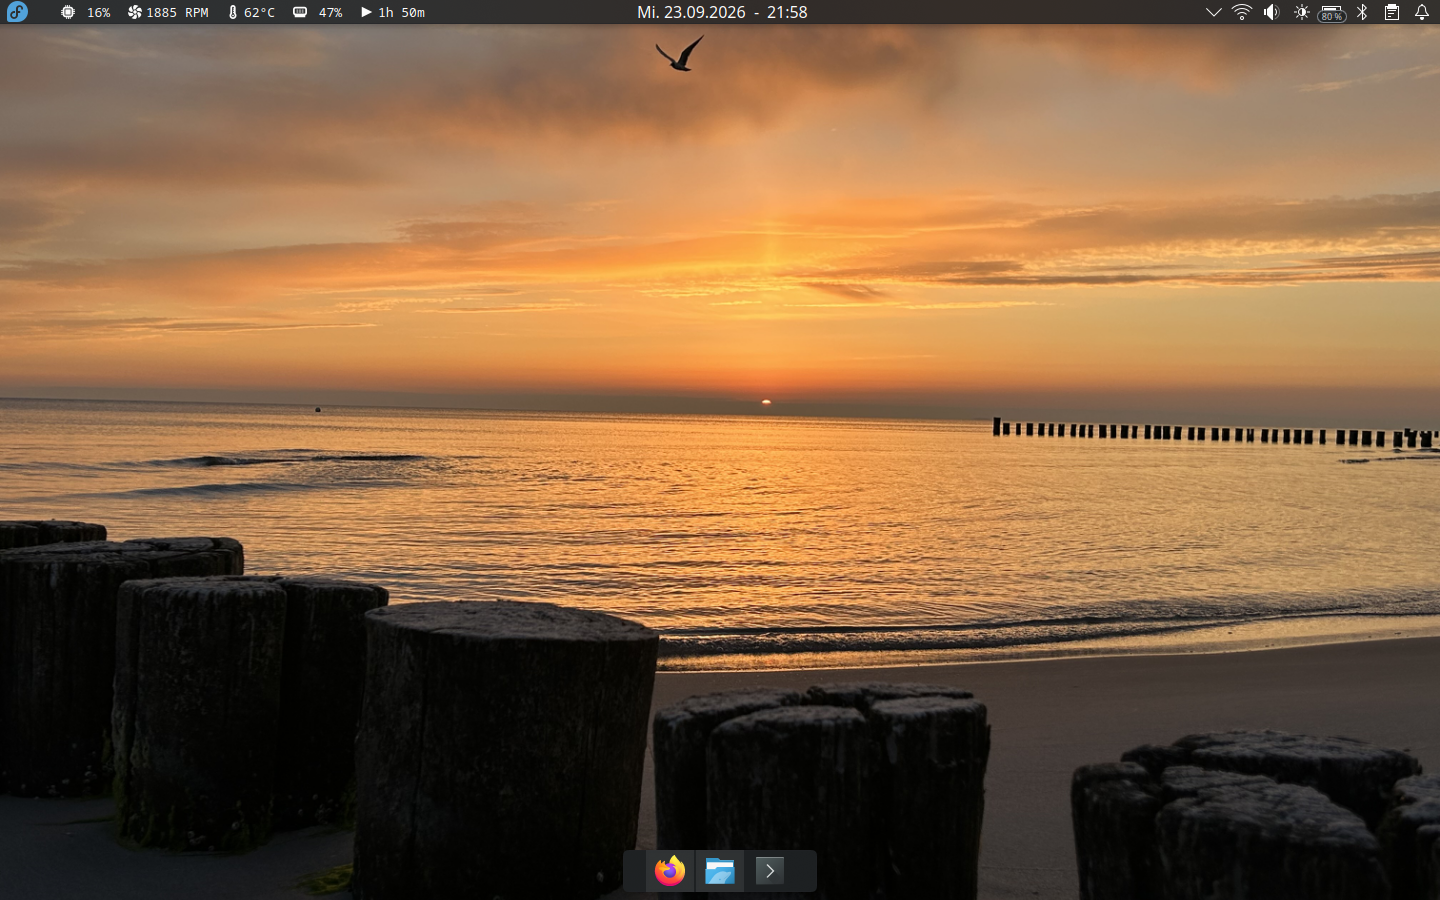Launch Firefox from the dock
The image size is (1440, 900).
coord(670,871)
